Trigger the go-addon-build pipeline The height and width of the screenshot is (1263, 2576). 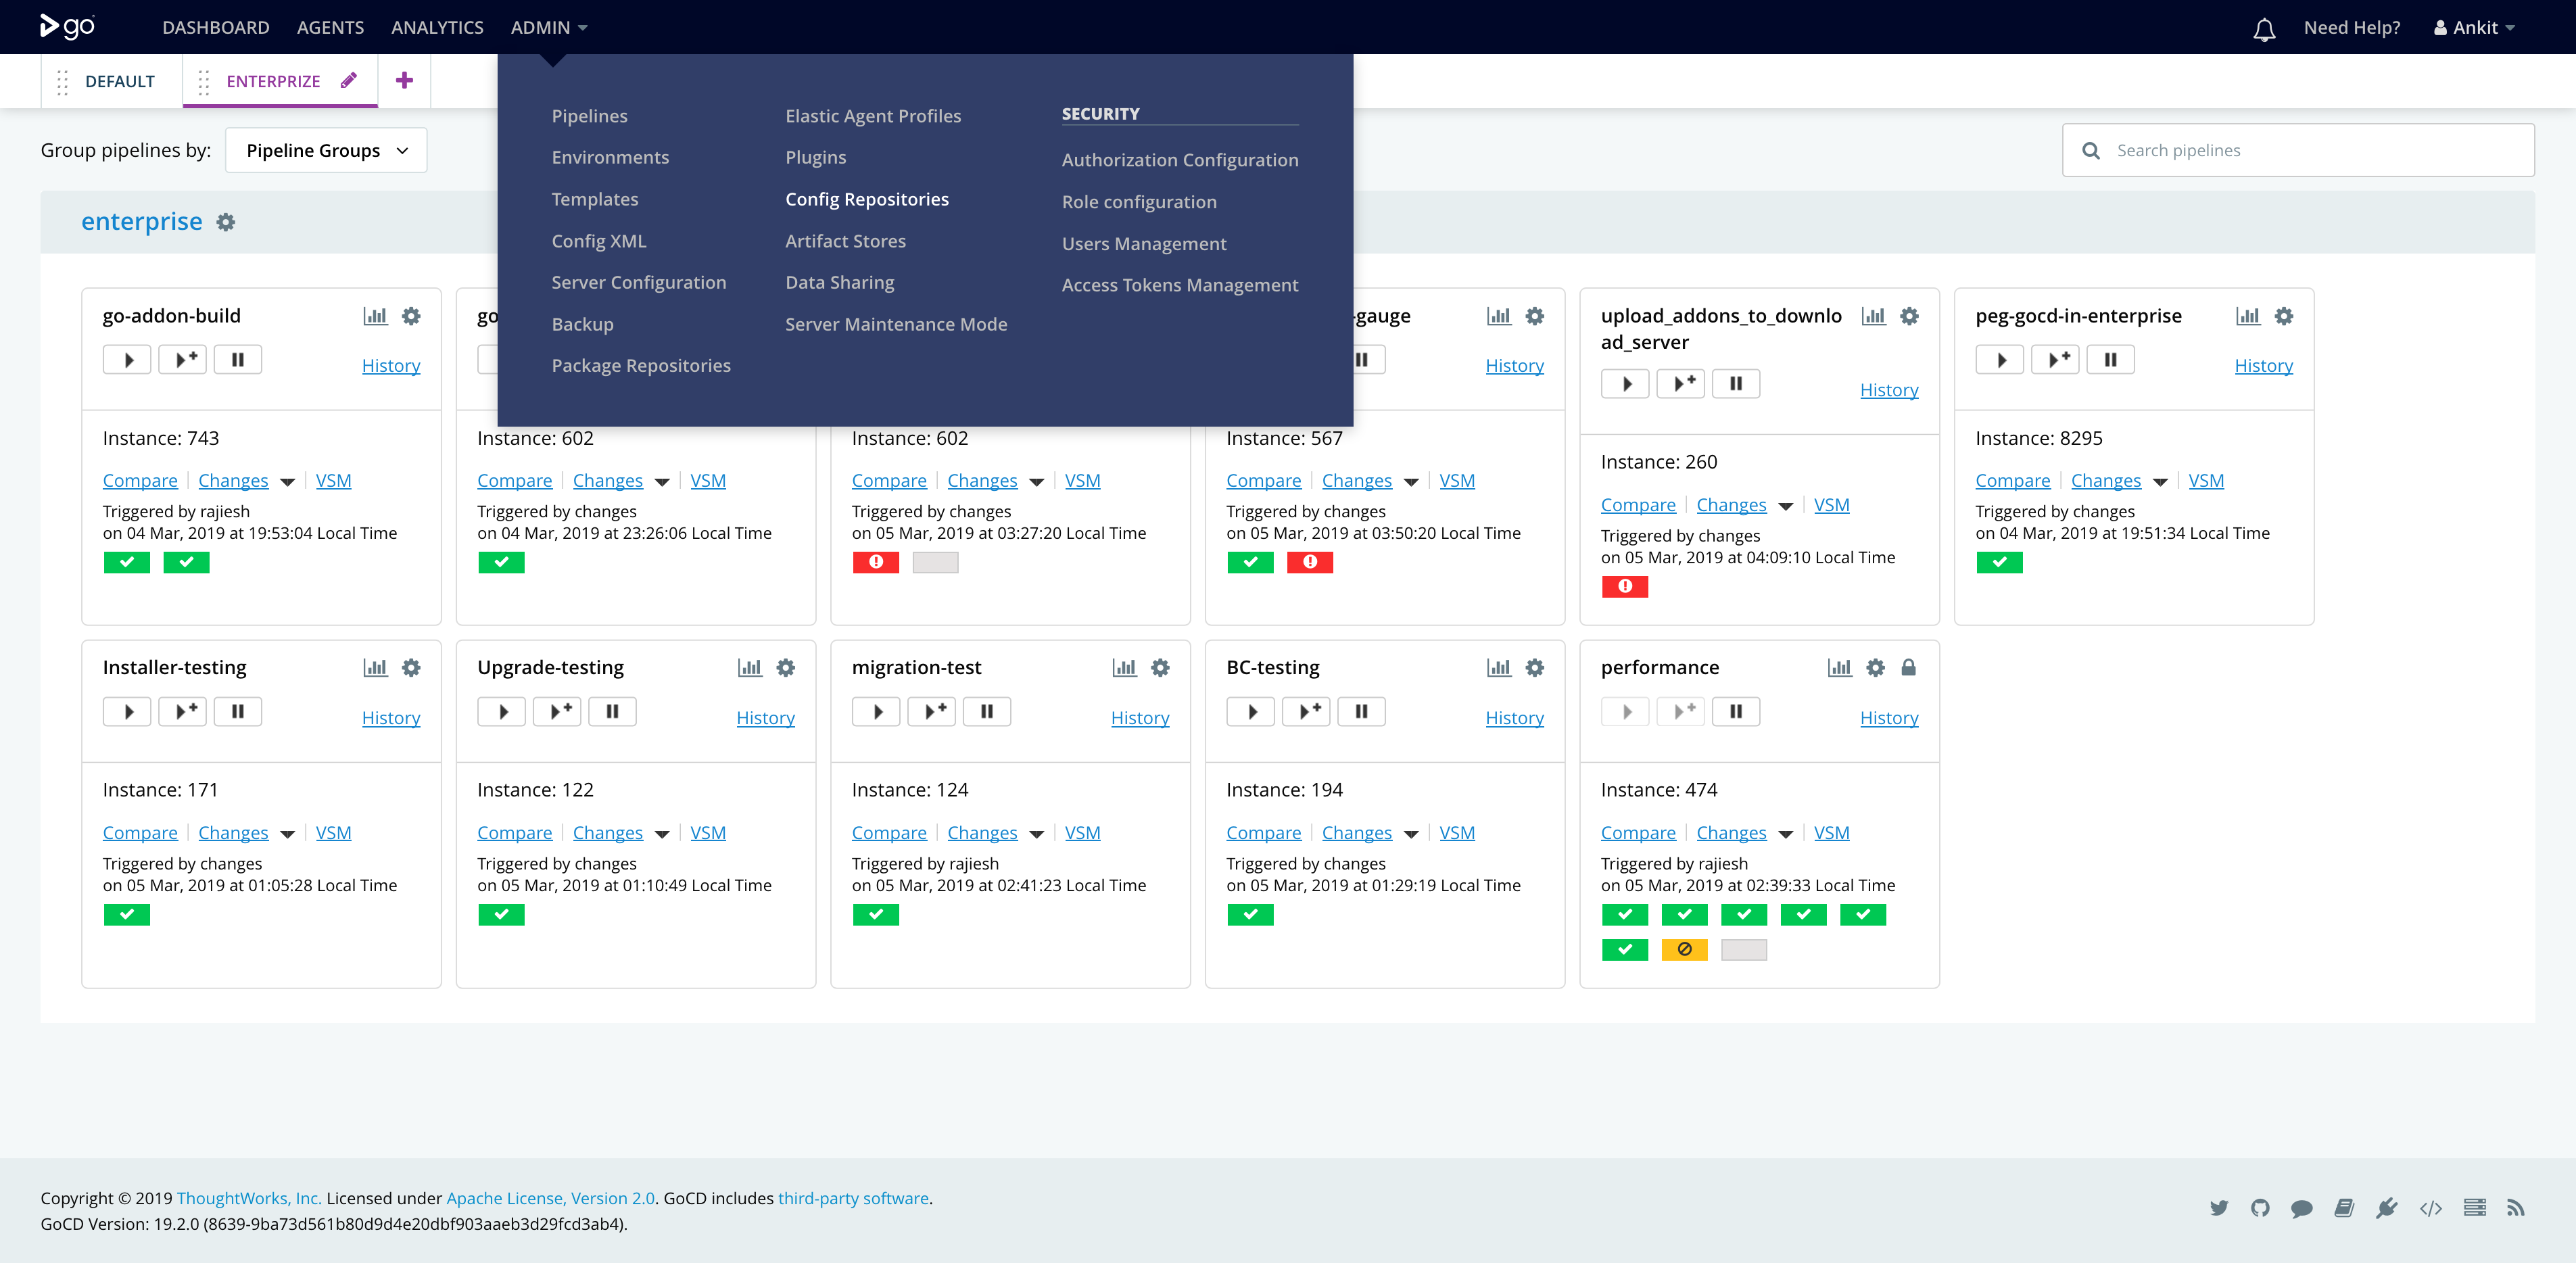127,360
